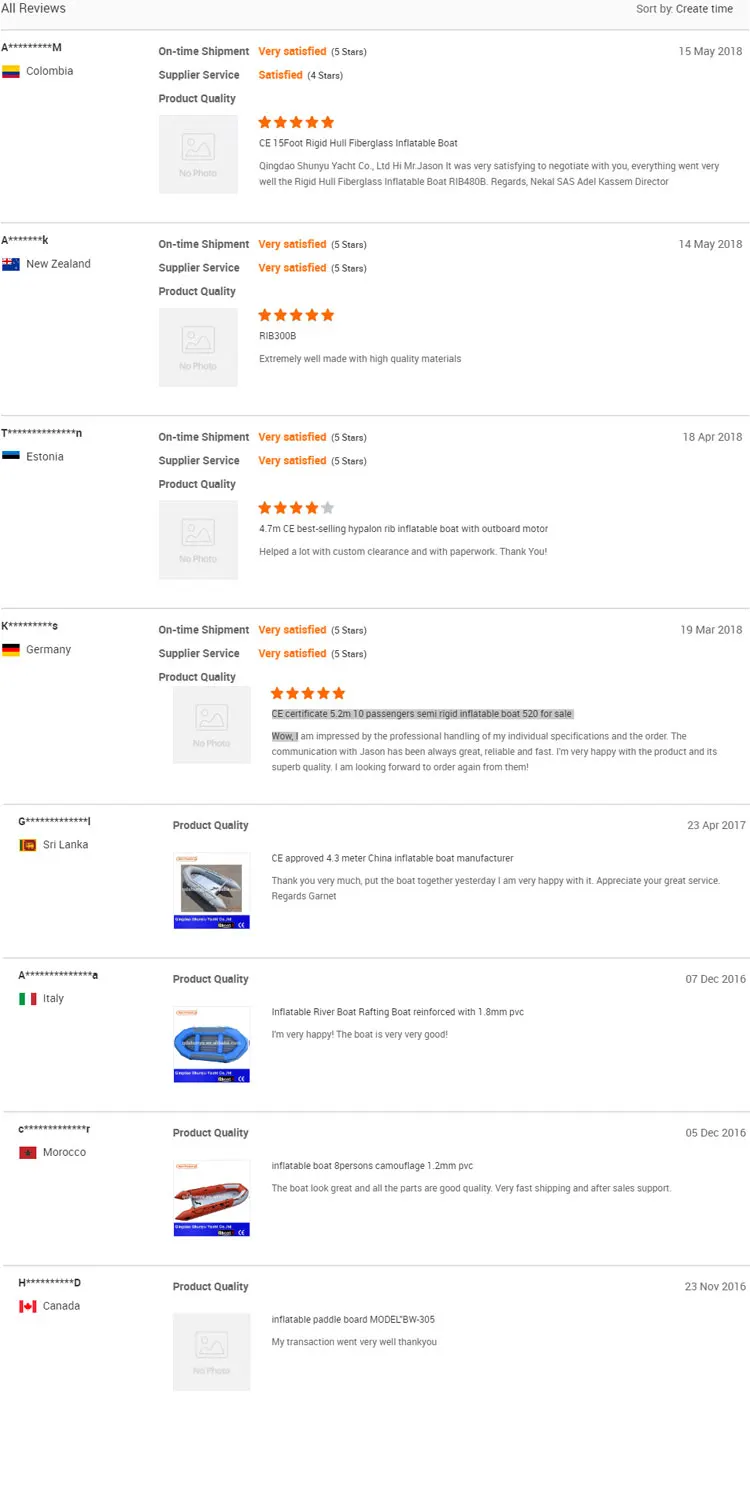Click 'Inflatable River Boat Rafting Boat' product title
The height and width of the screenshot is (1500, 750).
[x=397, y=1012]
